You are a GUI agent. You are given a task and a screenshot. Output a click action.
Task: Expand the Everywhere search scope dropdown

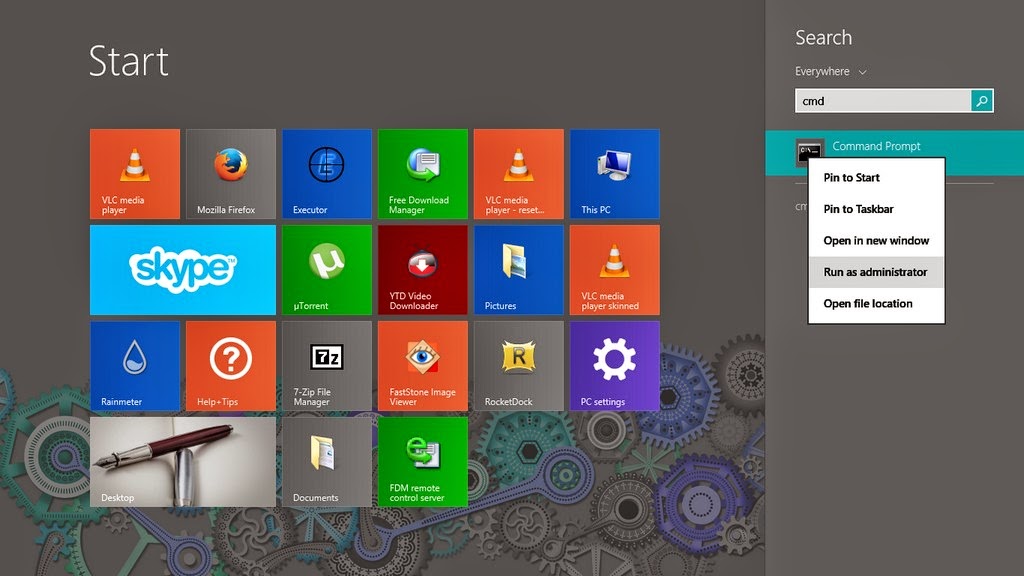(830, 71)
